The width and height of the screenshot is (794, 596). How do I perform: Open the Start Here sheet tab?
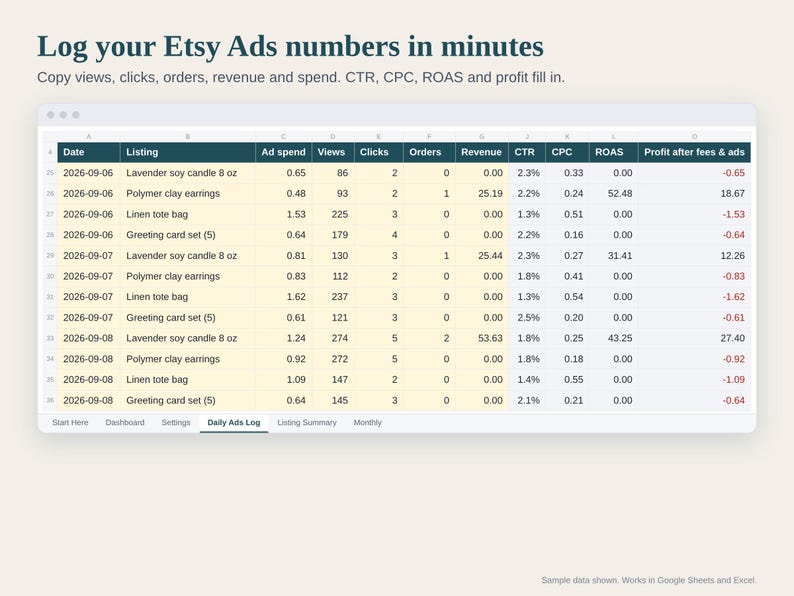70,422
